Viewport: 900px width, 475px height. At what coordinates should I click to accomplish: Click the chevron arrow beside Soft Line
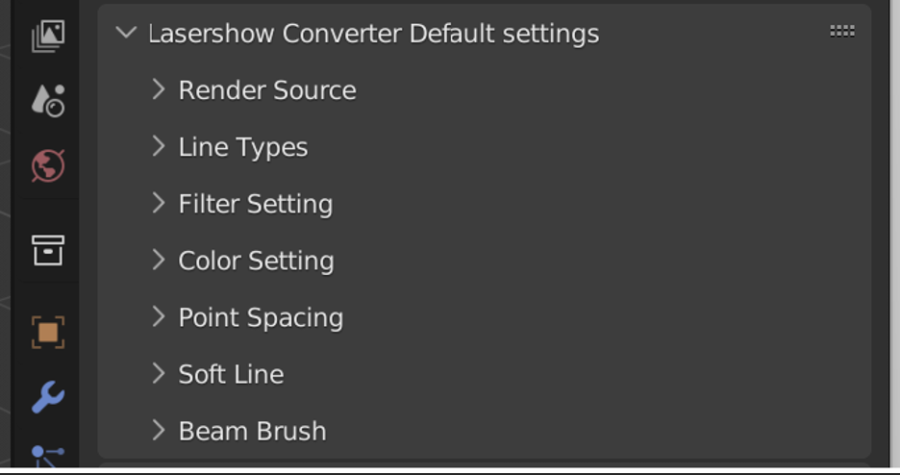tap(158, 374)
